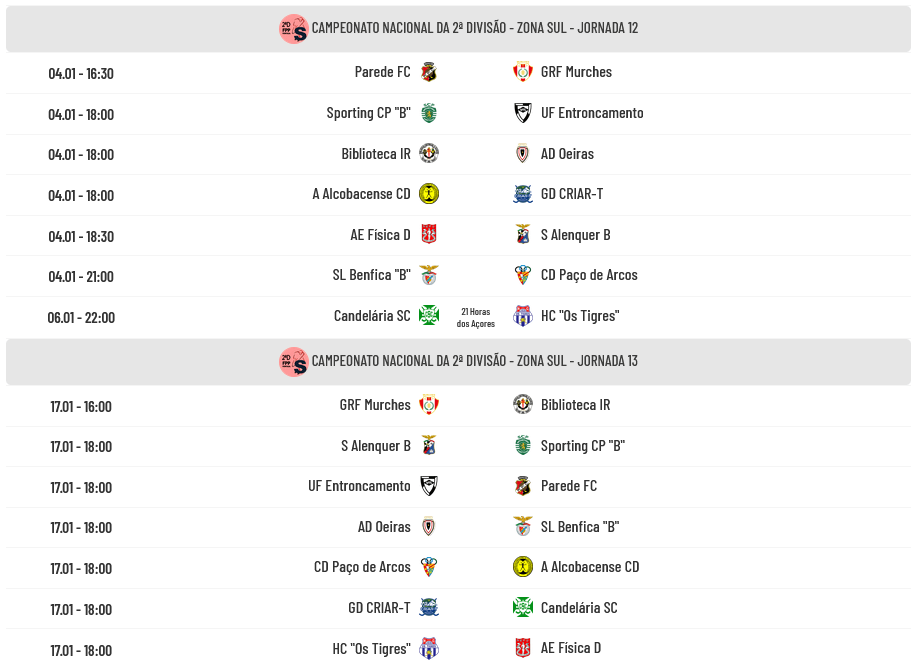Open S Alenquer B name in Jornada 13
The image size is (918, 666).
point(375,446)
